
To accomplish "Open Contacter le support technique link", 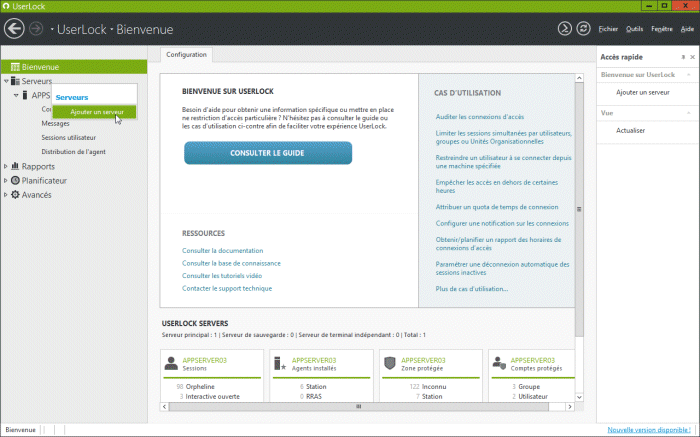I will point(227,288).
